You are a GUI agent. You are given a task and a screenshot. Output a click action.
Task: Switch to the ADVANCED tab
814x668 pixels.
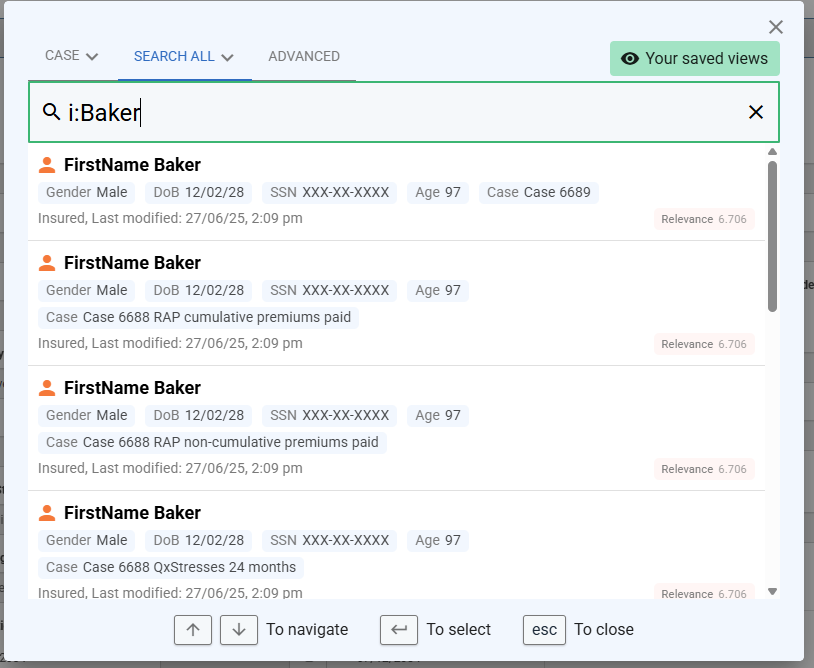(x=304, y=57)
